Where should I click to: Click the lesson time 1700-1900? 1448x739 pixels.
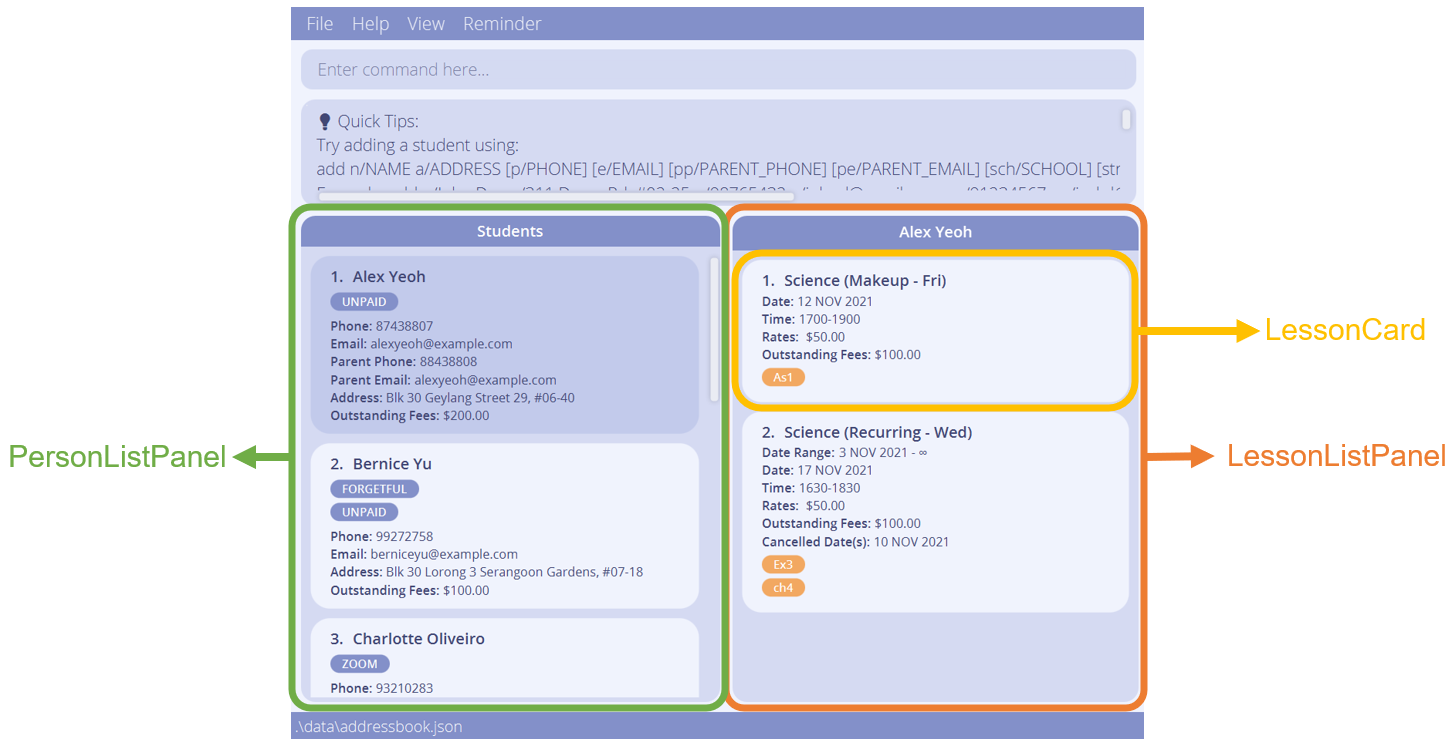tap(829, 320)
